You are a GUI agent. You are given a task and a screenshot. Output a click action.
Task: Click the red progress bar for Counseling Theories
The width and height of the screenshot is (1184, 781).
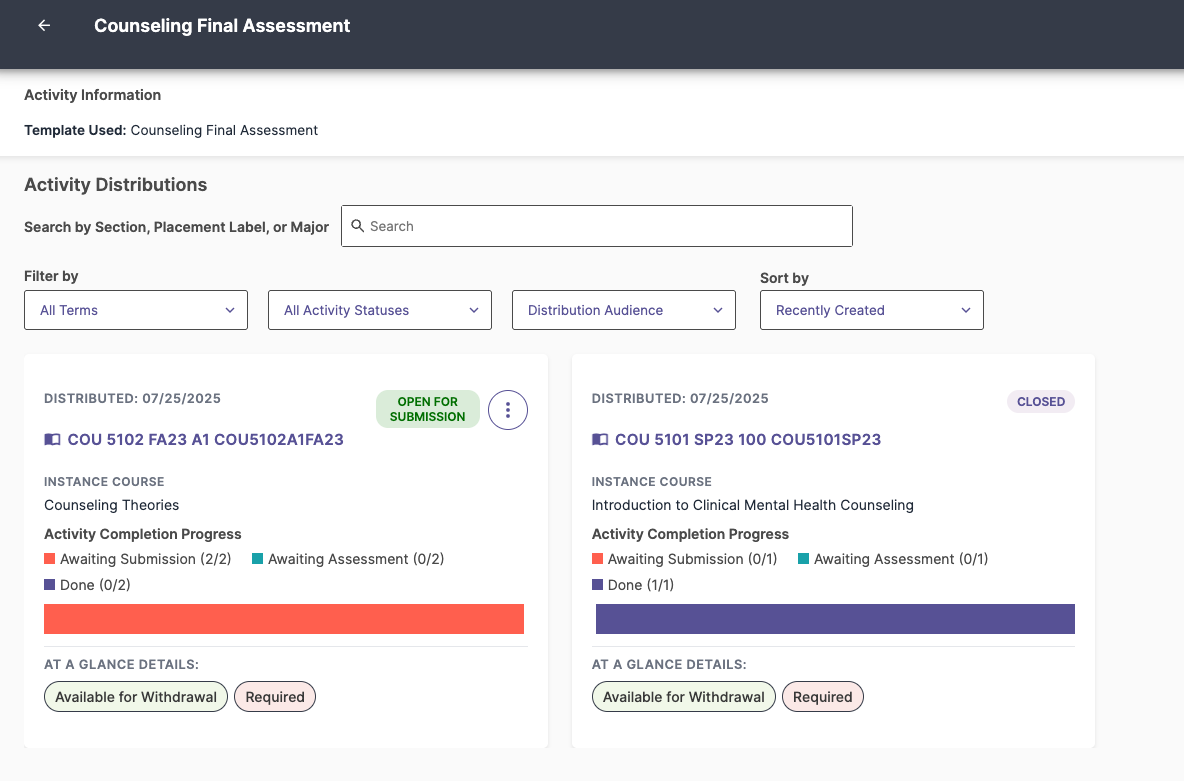tap(284, 619)
